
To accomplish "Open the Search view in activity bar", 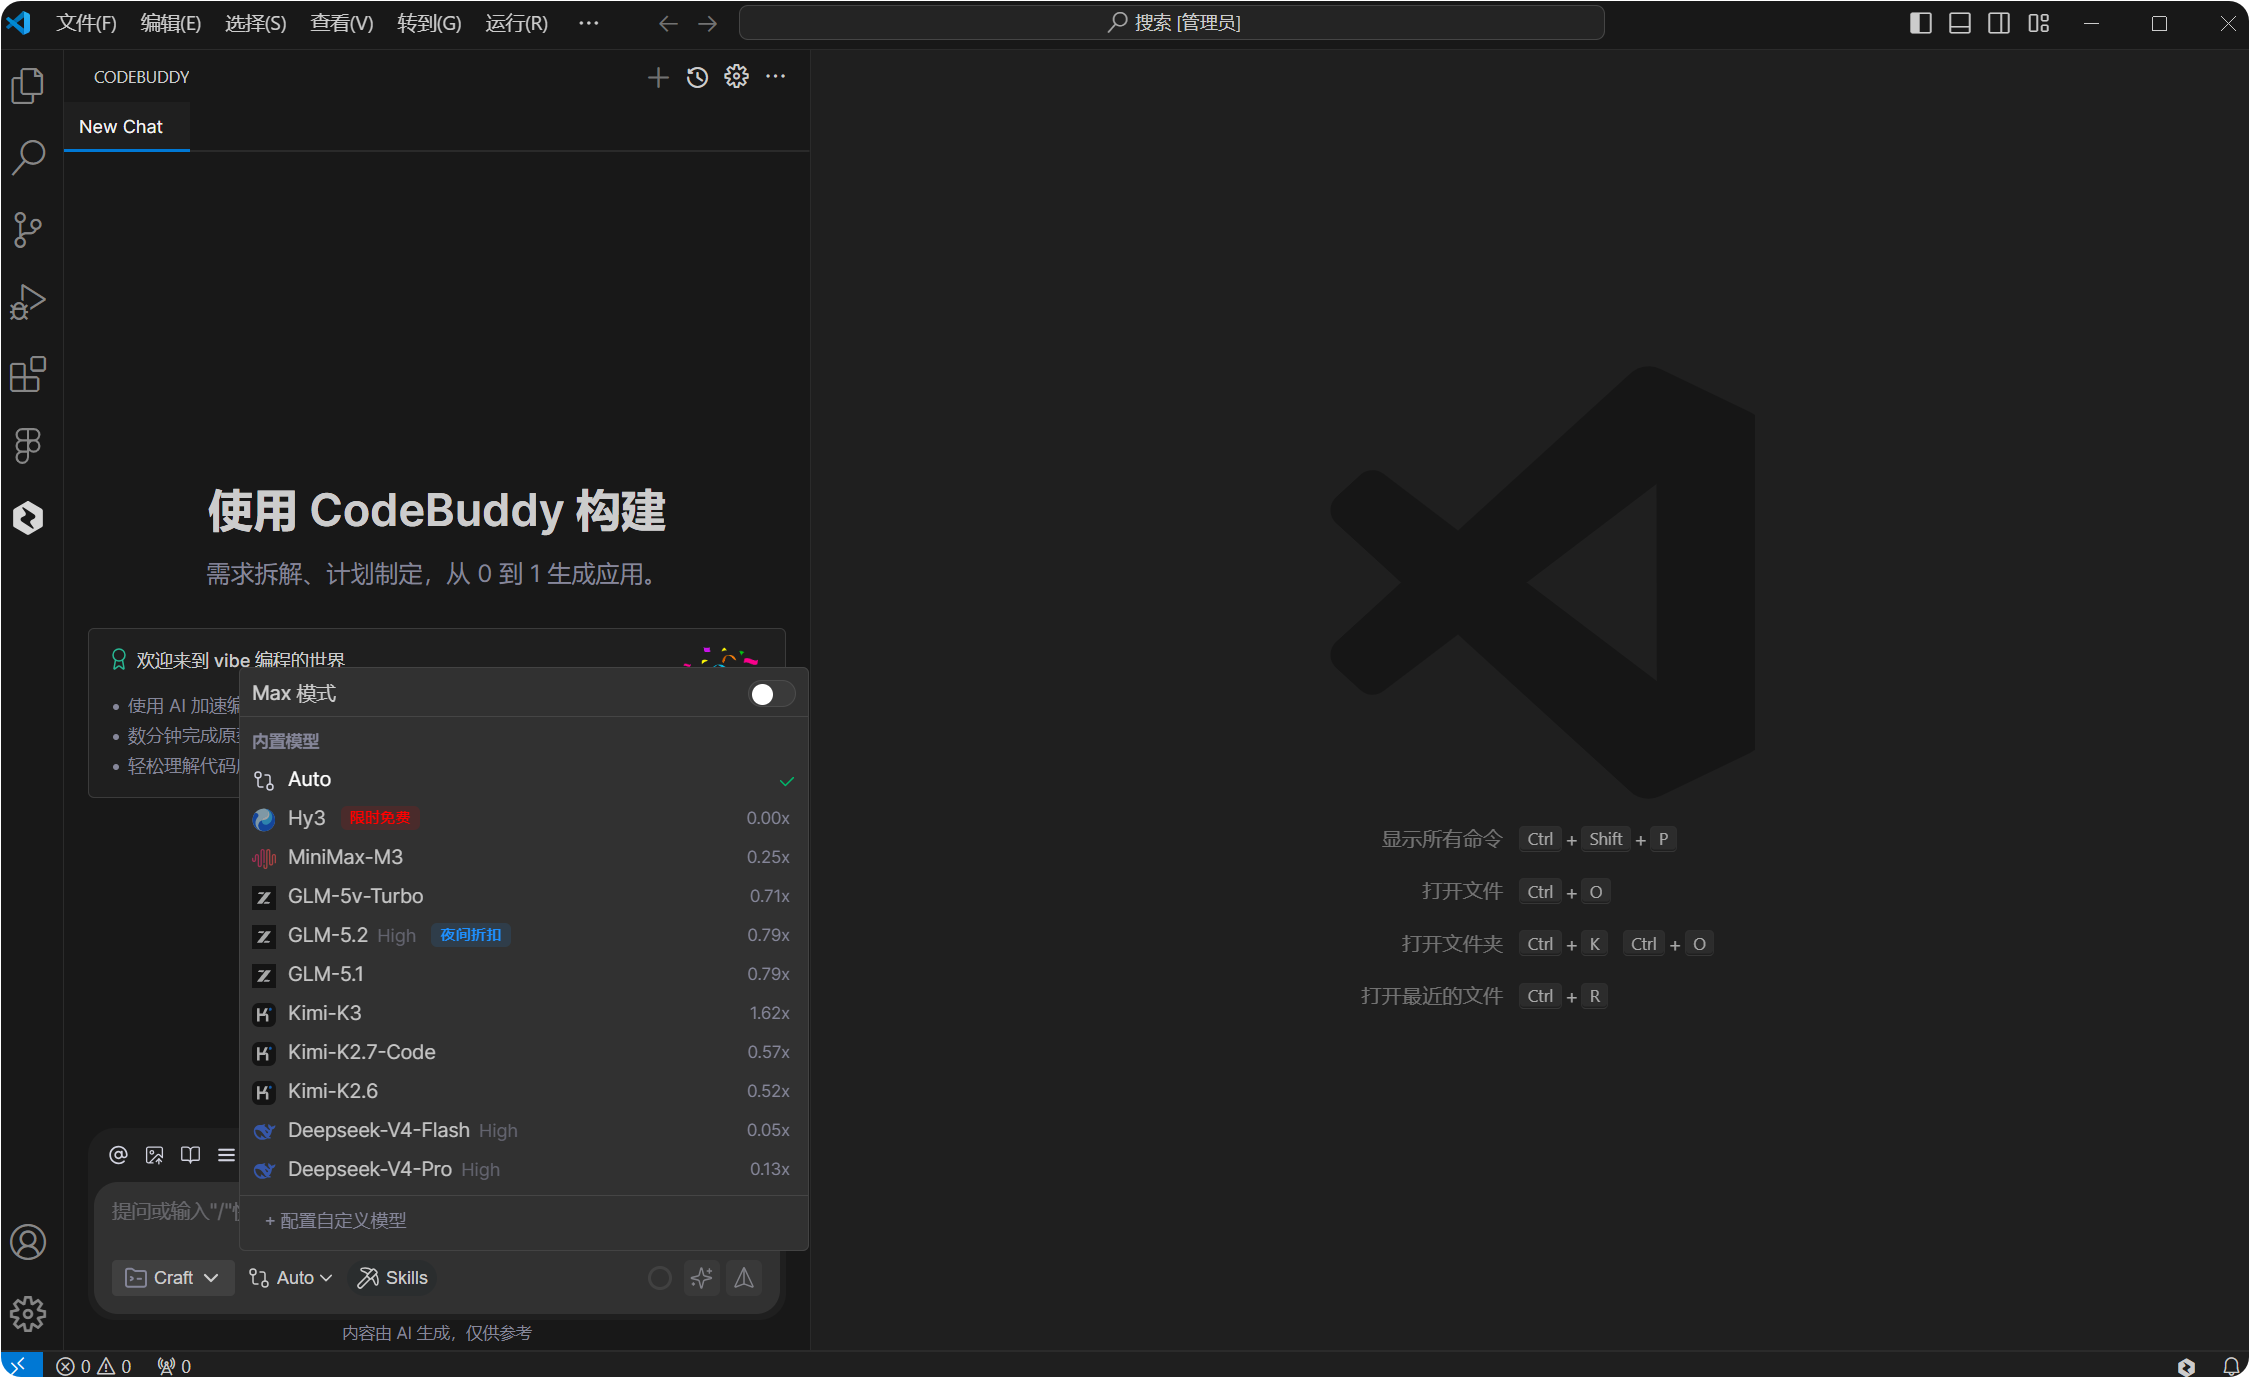I will pos(28,157).
